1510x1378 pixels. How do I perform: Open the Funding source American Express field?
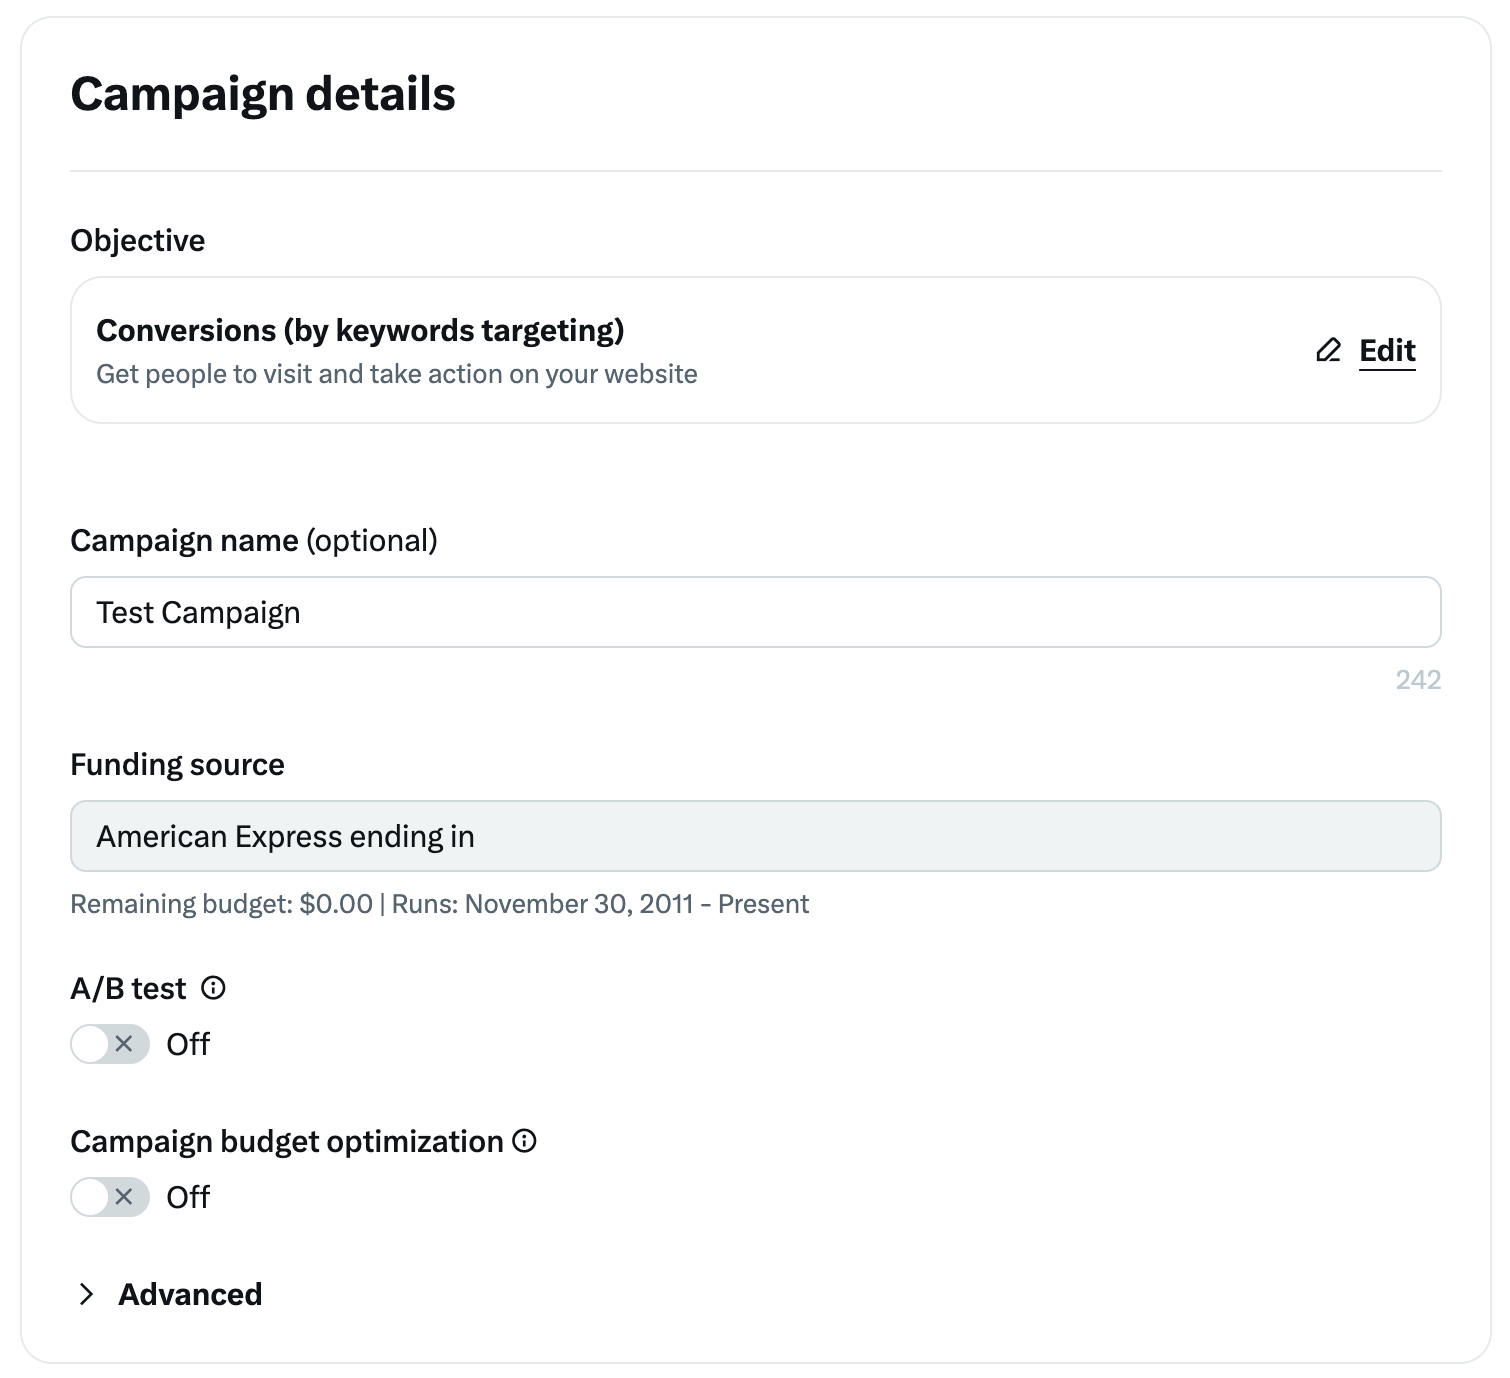tap(755, 836)
